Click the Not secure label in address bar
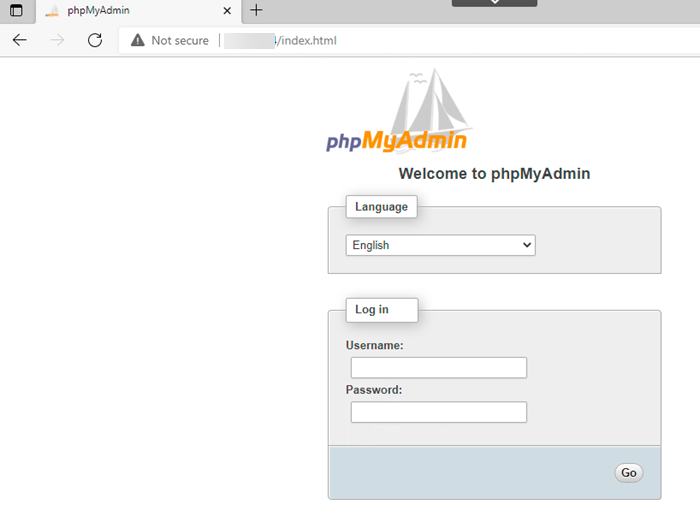 tap(180, 41)
